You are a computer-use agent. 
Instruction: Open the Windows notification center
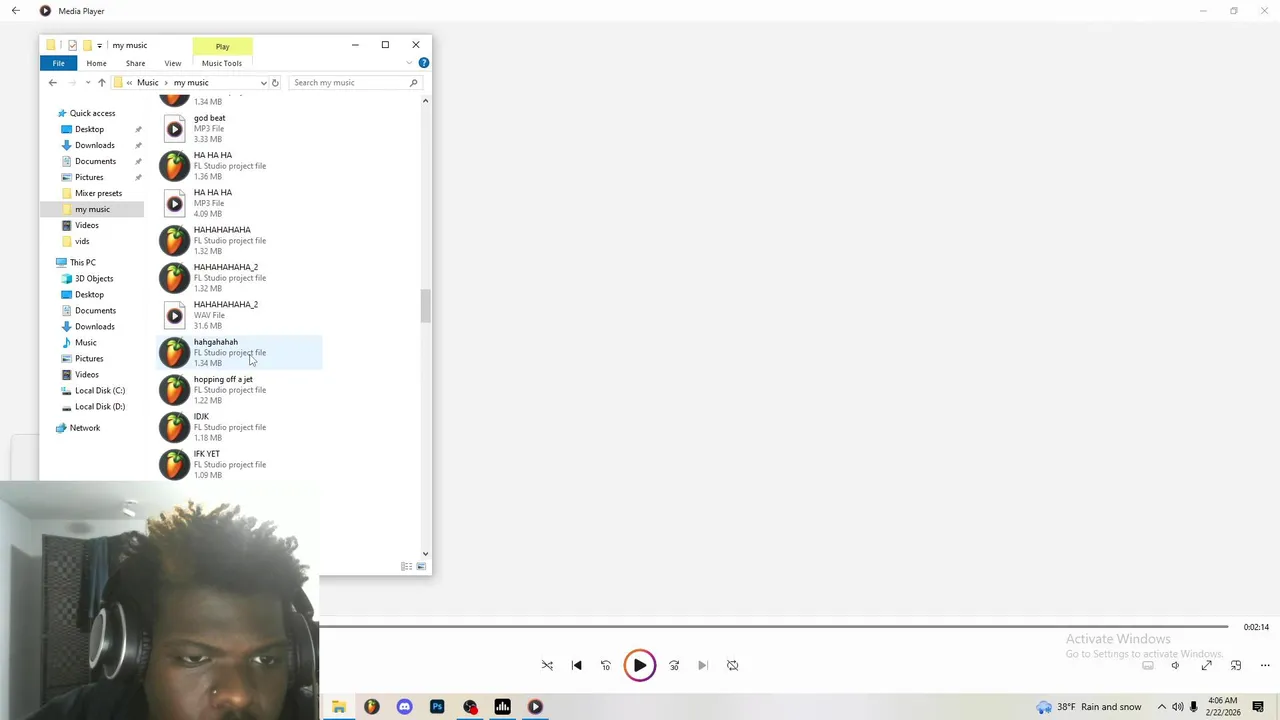1258,707
